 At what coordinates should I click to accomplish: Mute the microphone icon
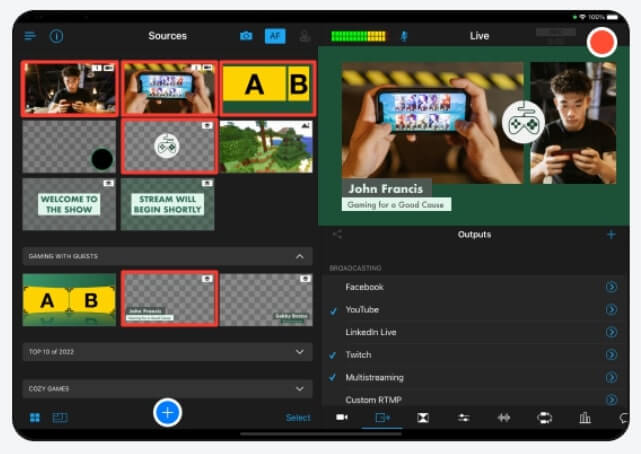click(404, 36)
